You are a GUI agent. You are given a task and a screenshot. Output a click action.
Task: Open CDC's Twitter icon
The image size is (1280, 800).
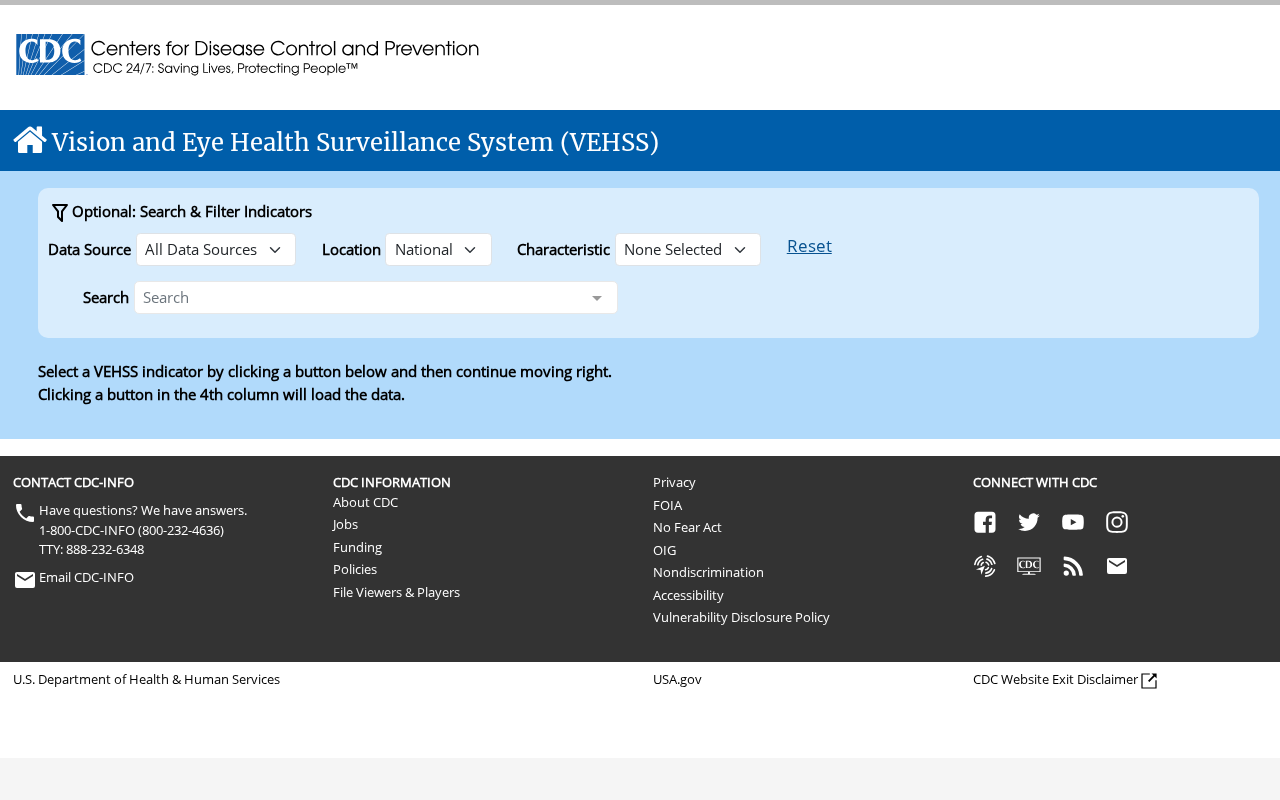pyautogui.click(x=1029, y=522)
